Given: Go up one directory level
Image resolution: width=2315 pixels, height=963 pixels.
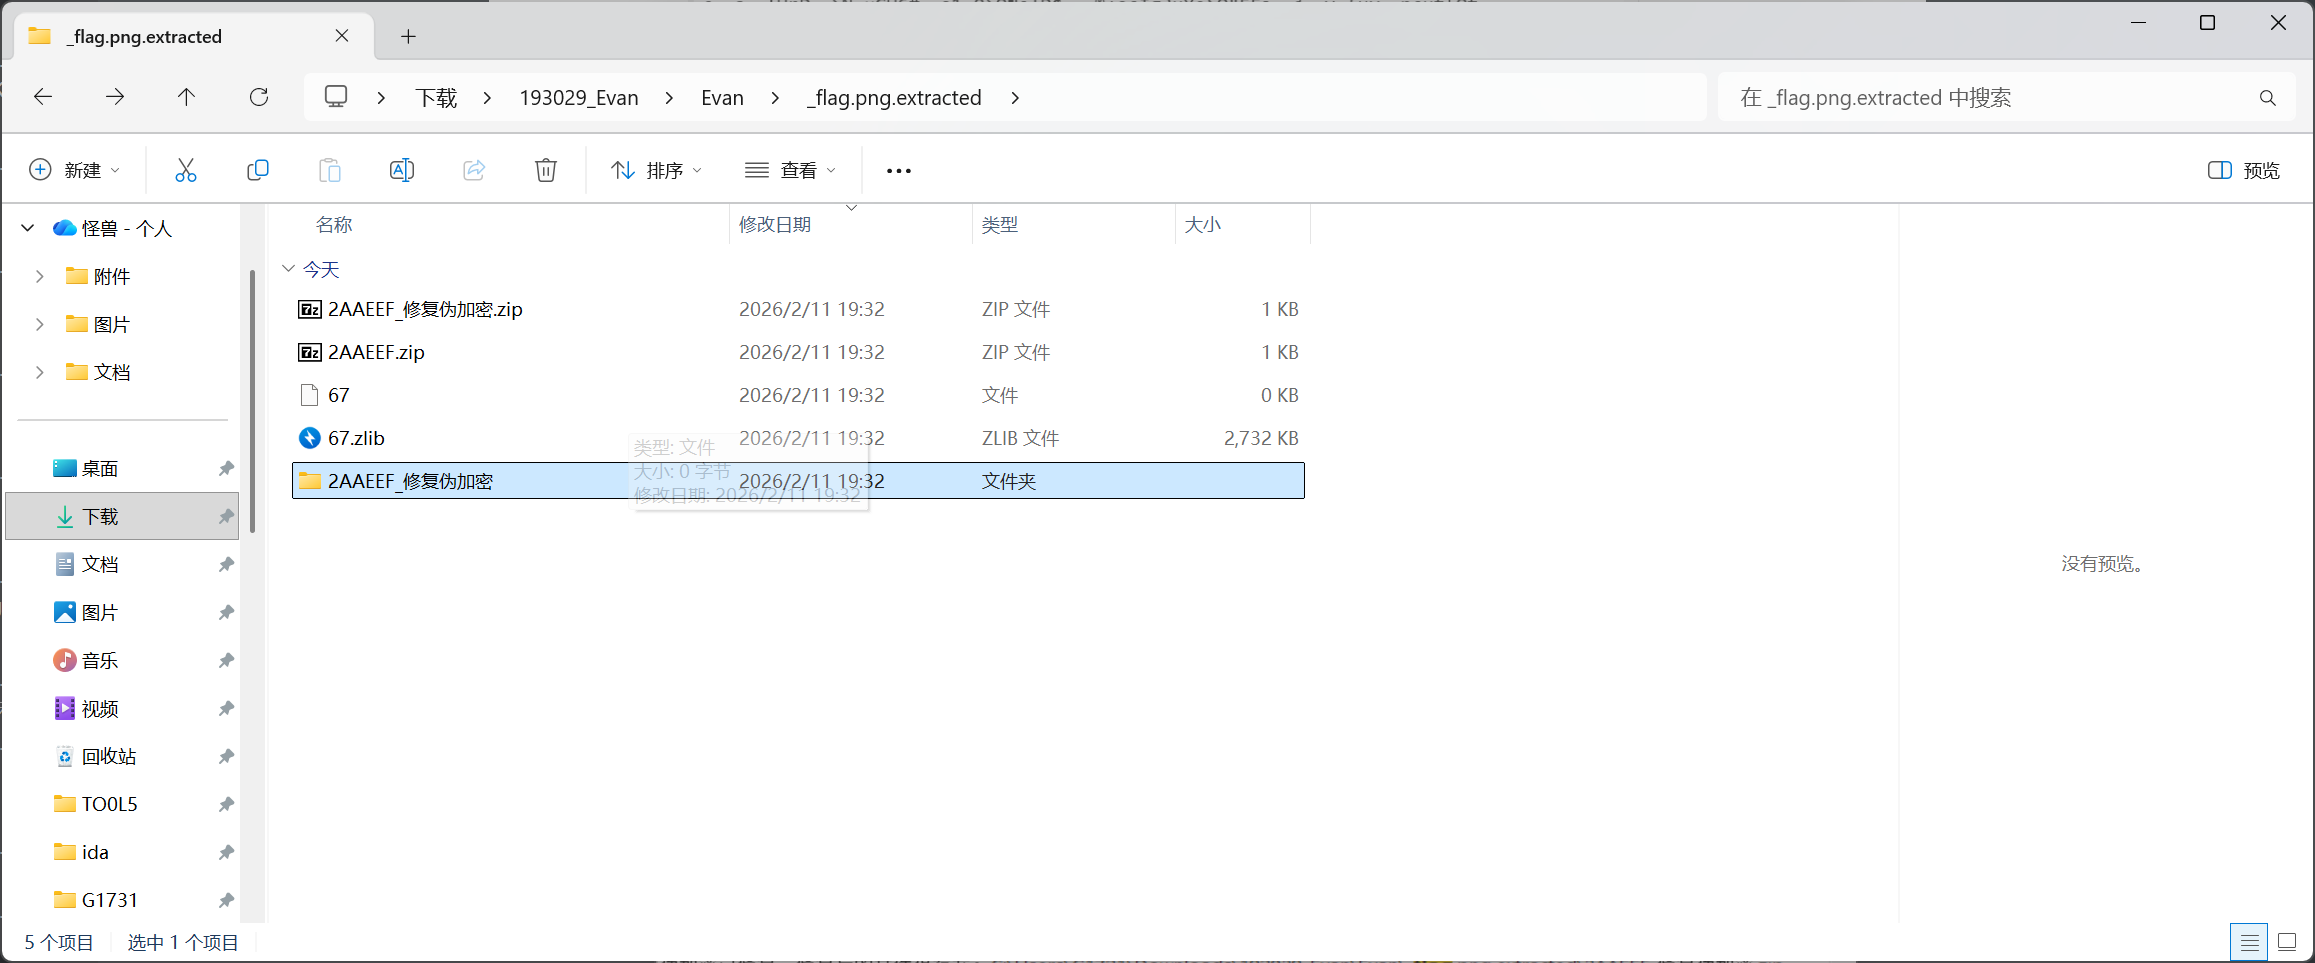Looking at the screenshot, I should click(186, 97).
